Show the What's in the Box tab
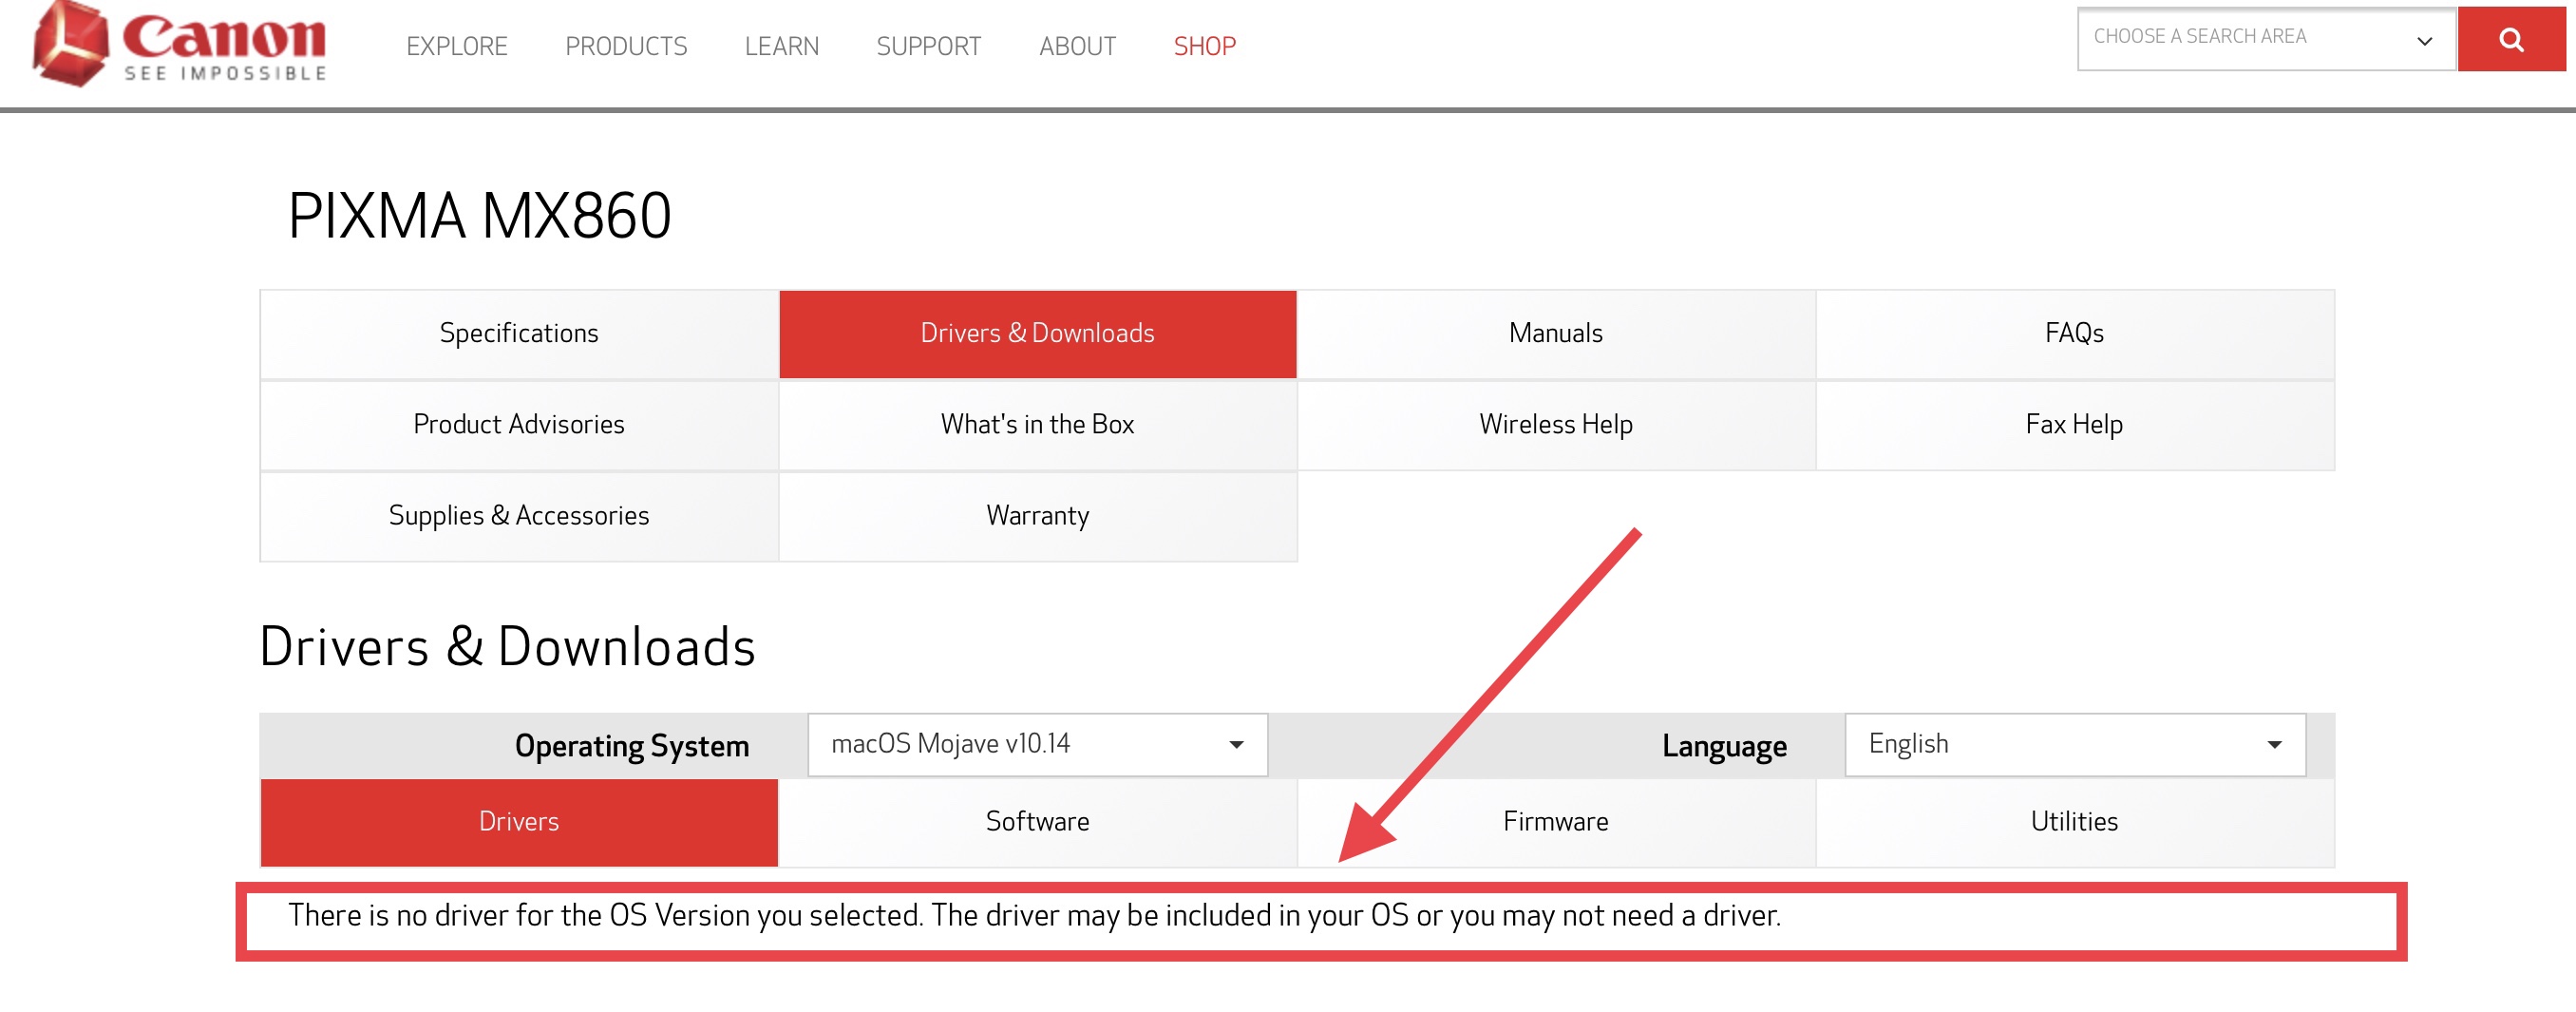The height and width of the screenshot is (1012, 2576). point(1038,425)
